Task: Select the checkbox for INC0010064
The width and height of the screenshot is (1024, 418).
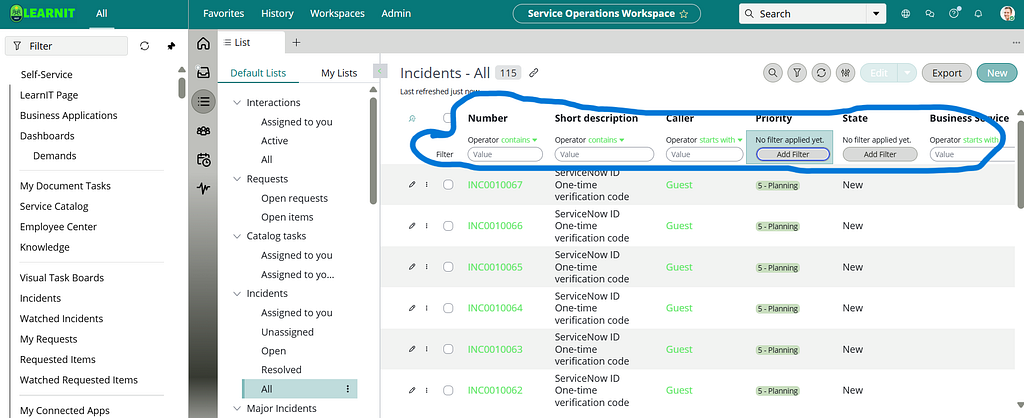Action: tap(448, 308)
